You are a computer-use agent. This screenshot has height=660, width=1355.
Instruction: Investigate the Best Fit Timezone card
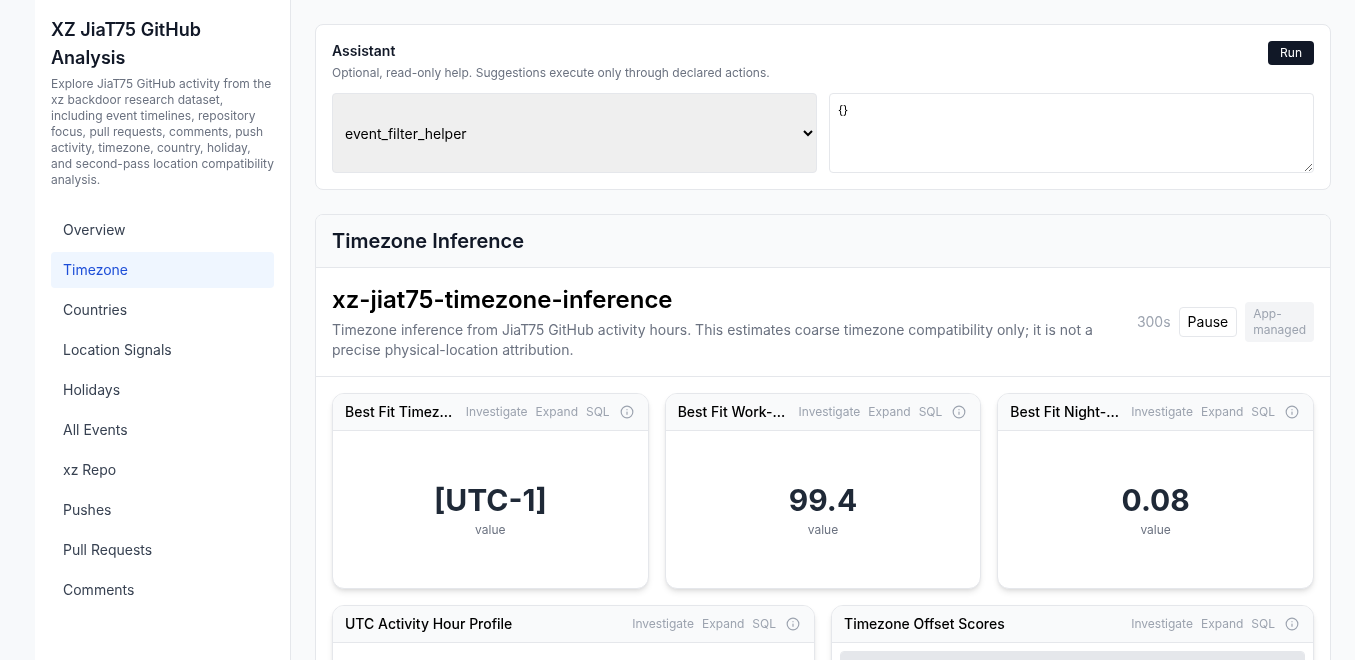[x=496, y=412]
